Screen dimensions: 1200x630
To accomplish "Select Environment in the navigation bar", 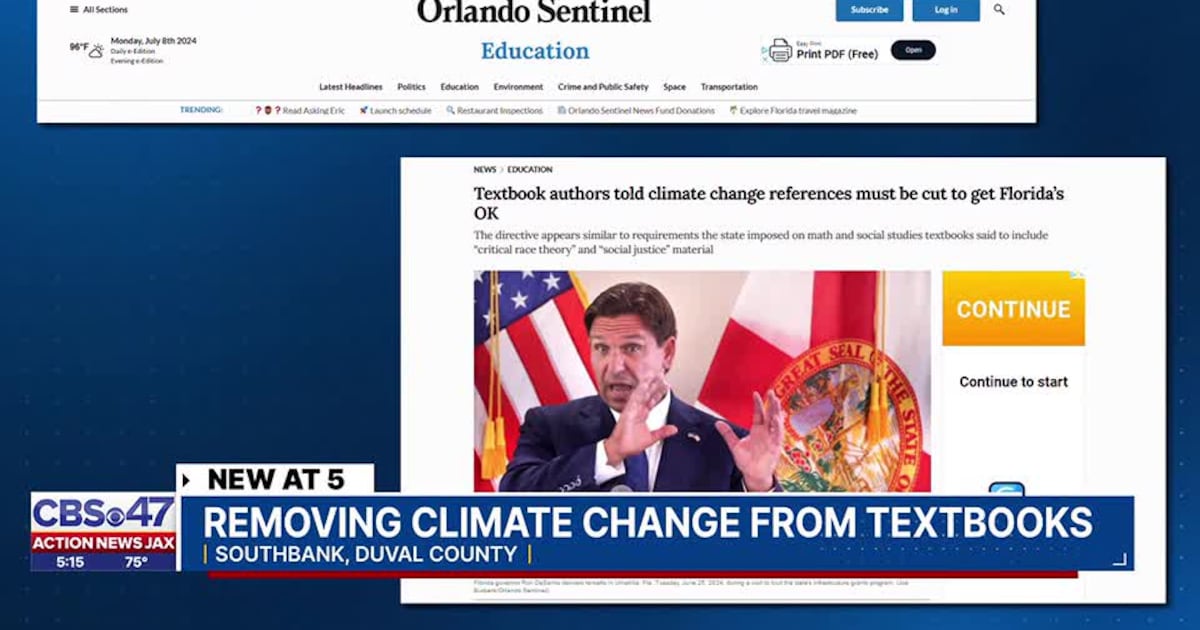I will [x=518, y=86].
